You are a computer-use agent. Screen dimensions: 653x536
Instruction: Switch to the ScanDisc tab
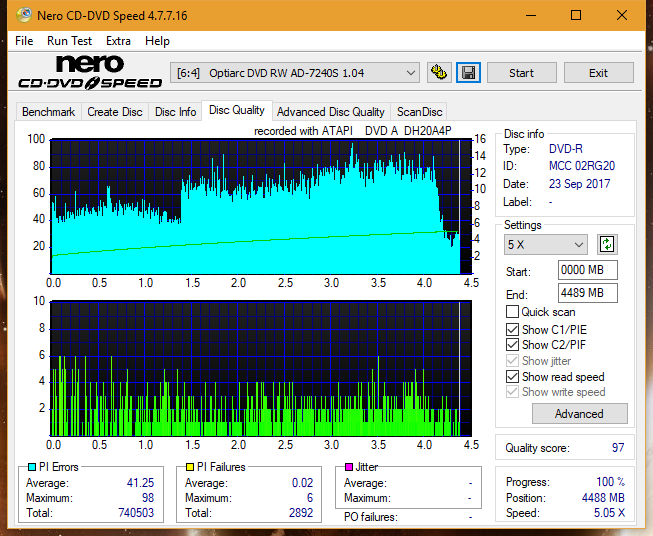(x=419, y=112)
